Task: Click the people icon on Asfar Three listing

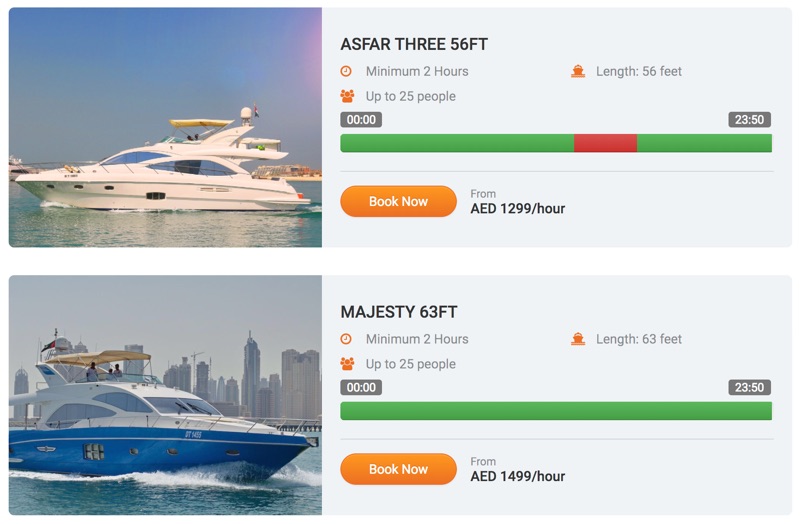Action: (347, 96)
